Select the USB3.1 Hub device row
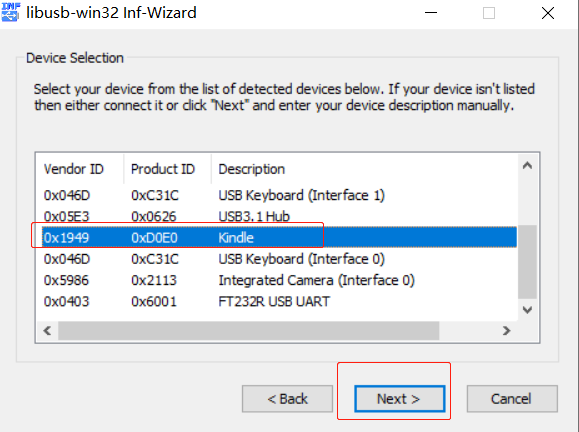 click(x=279, y=216)
